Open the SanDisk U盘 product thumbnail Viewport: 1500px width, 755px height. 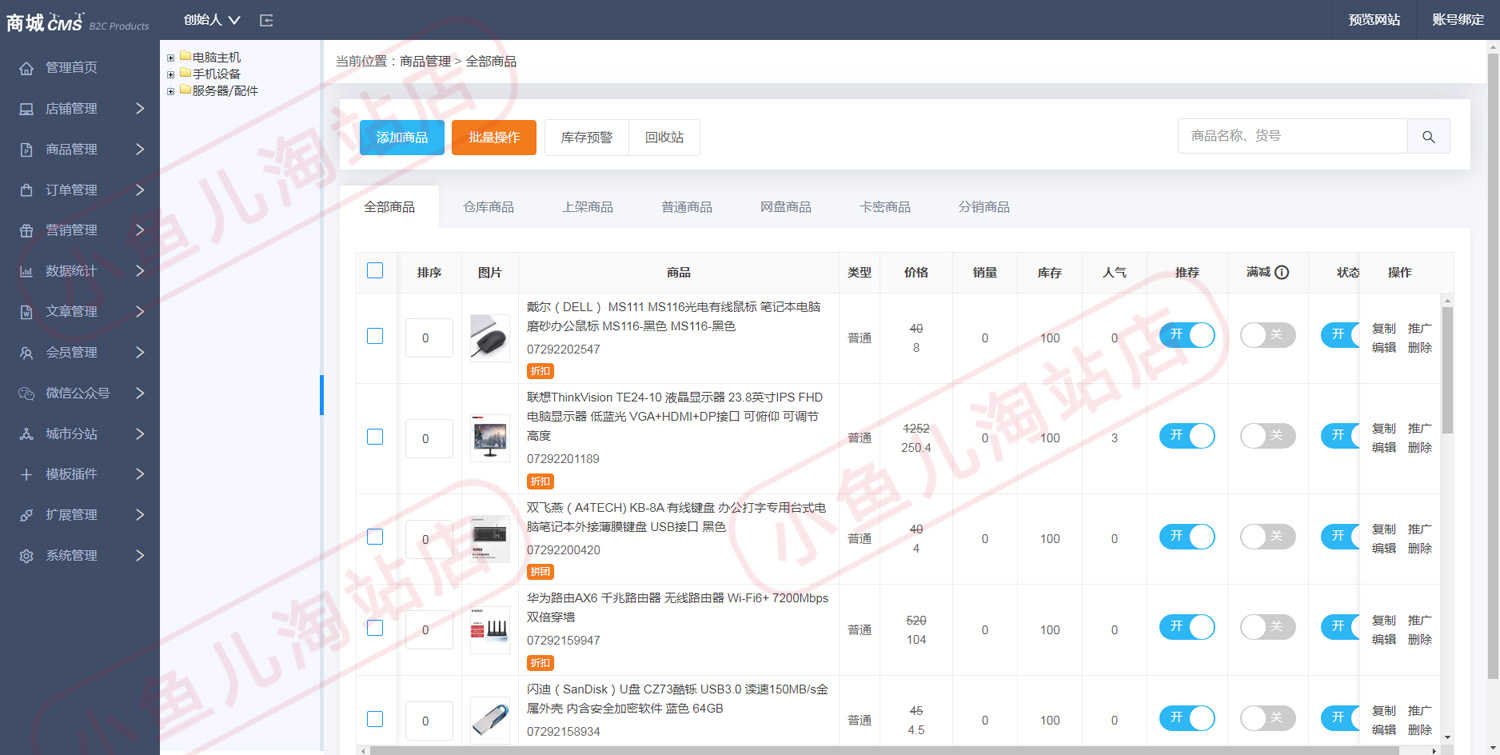click(490, 720)
